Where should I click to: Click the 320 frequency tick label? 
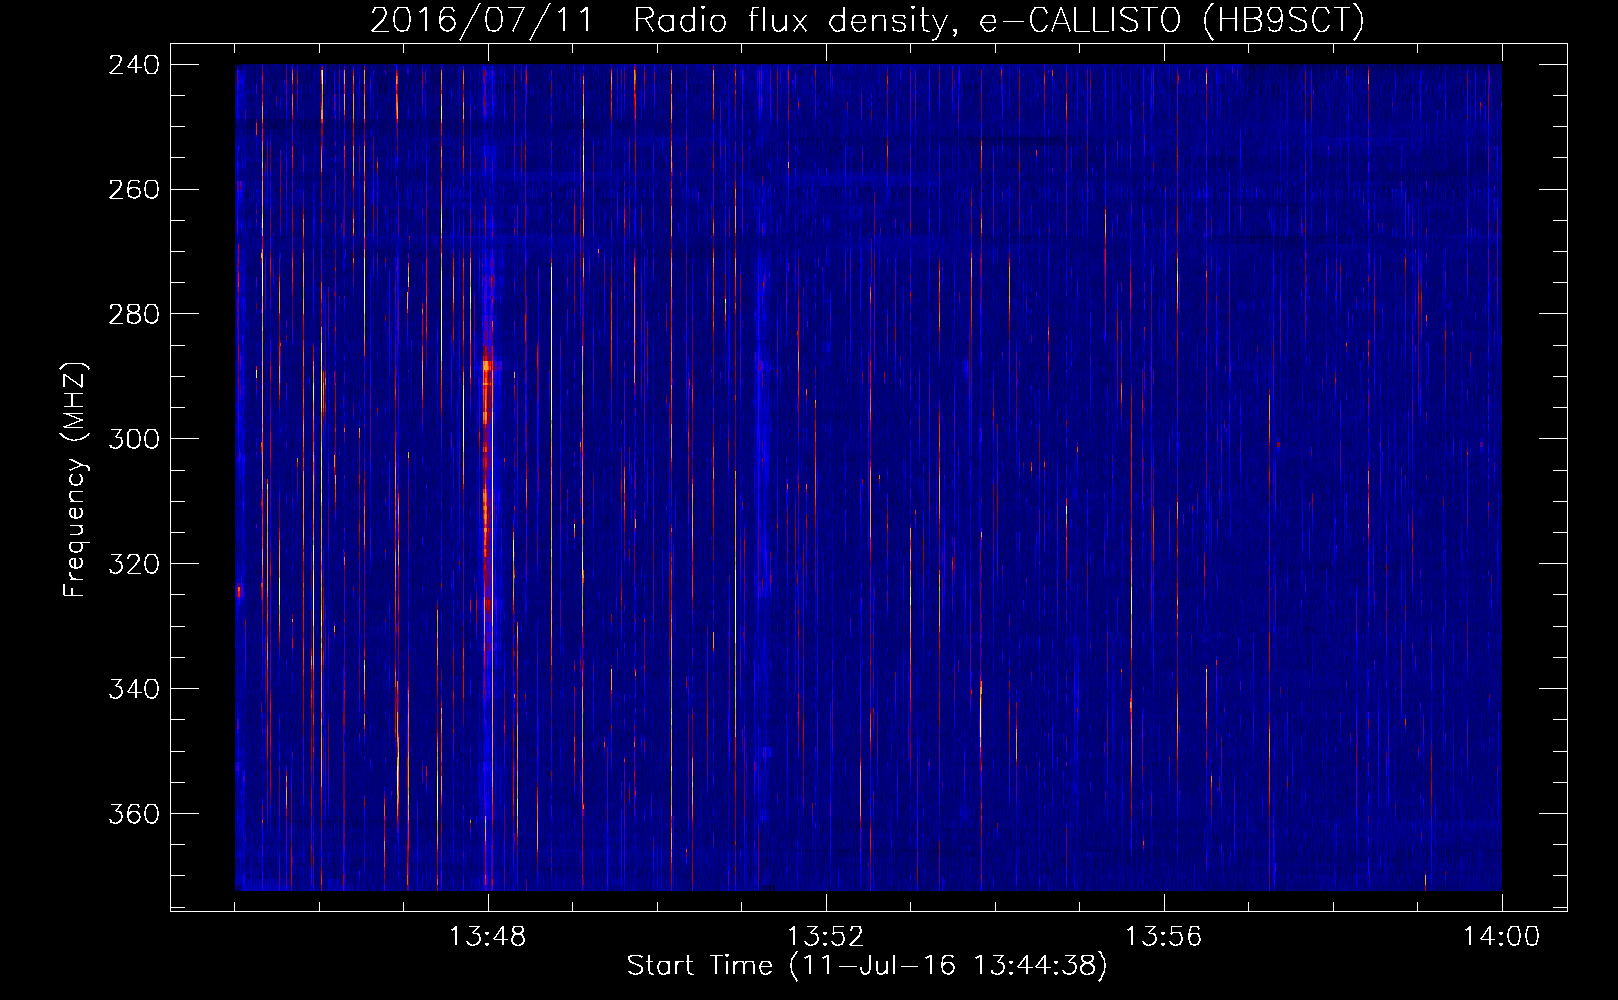coord(134,564)
